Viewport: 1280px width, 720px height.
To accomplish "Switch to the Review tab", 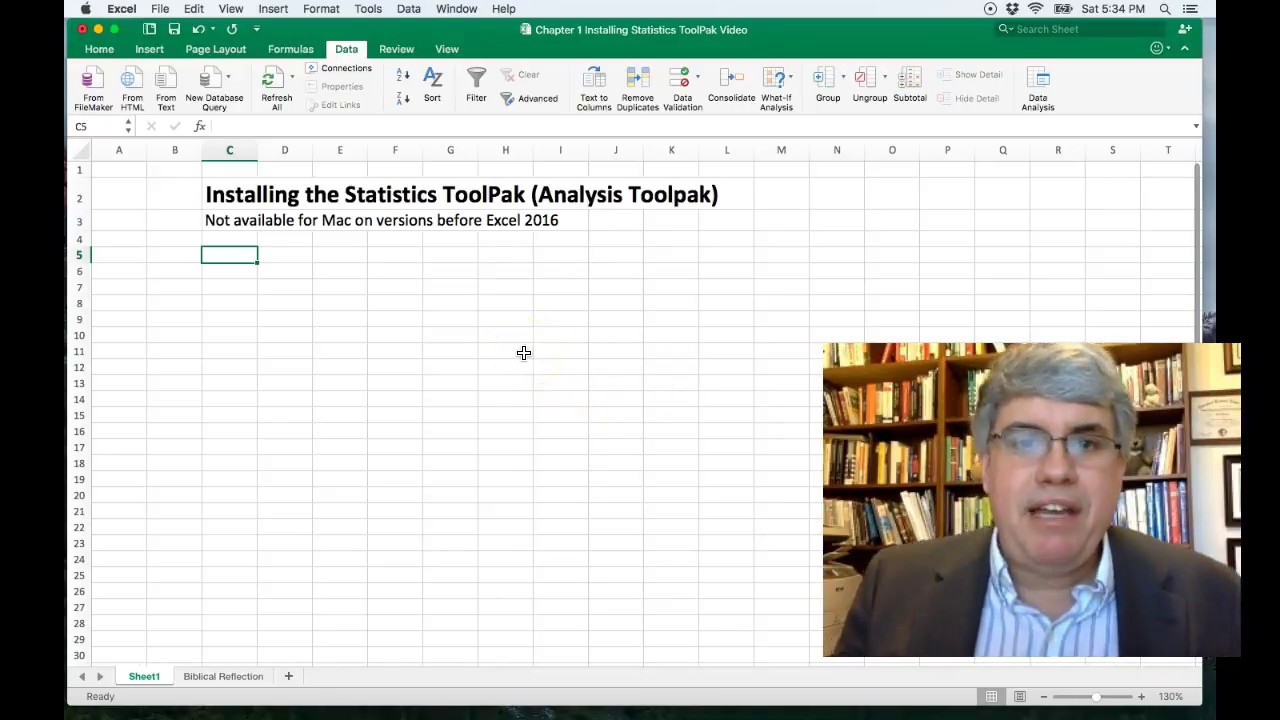I will [x=396, y=49].
